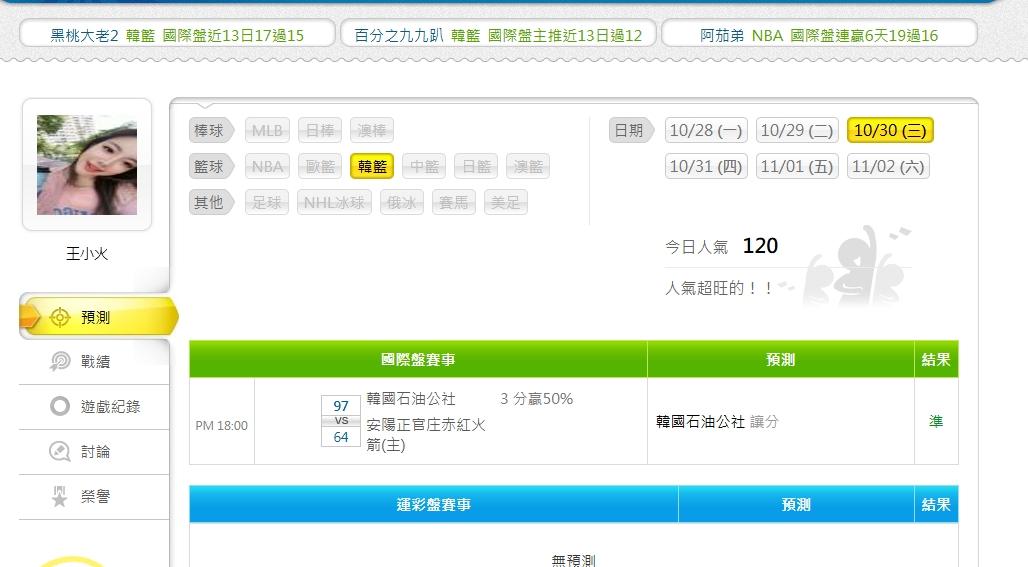Select the NHL冰球 filter
This screenshot has height=567, width=1028.
tap(334, 203)
